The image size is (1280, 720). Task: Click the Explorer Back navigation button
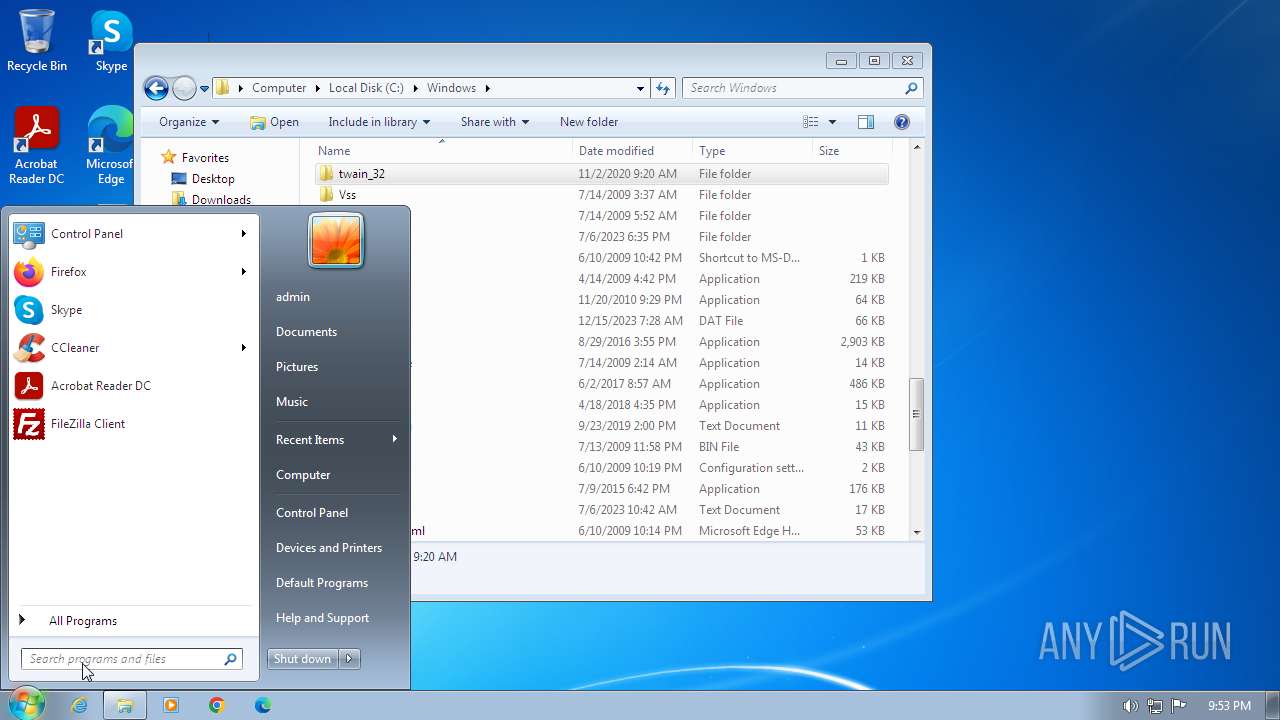pos(156,88)
